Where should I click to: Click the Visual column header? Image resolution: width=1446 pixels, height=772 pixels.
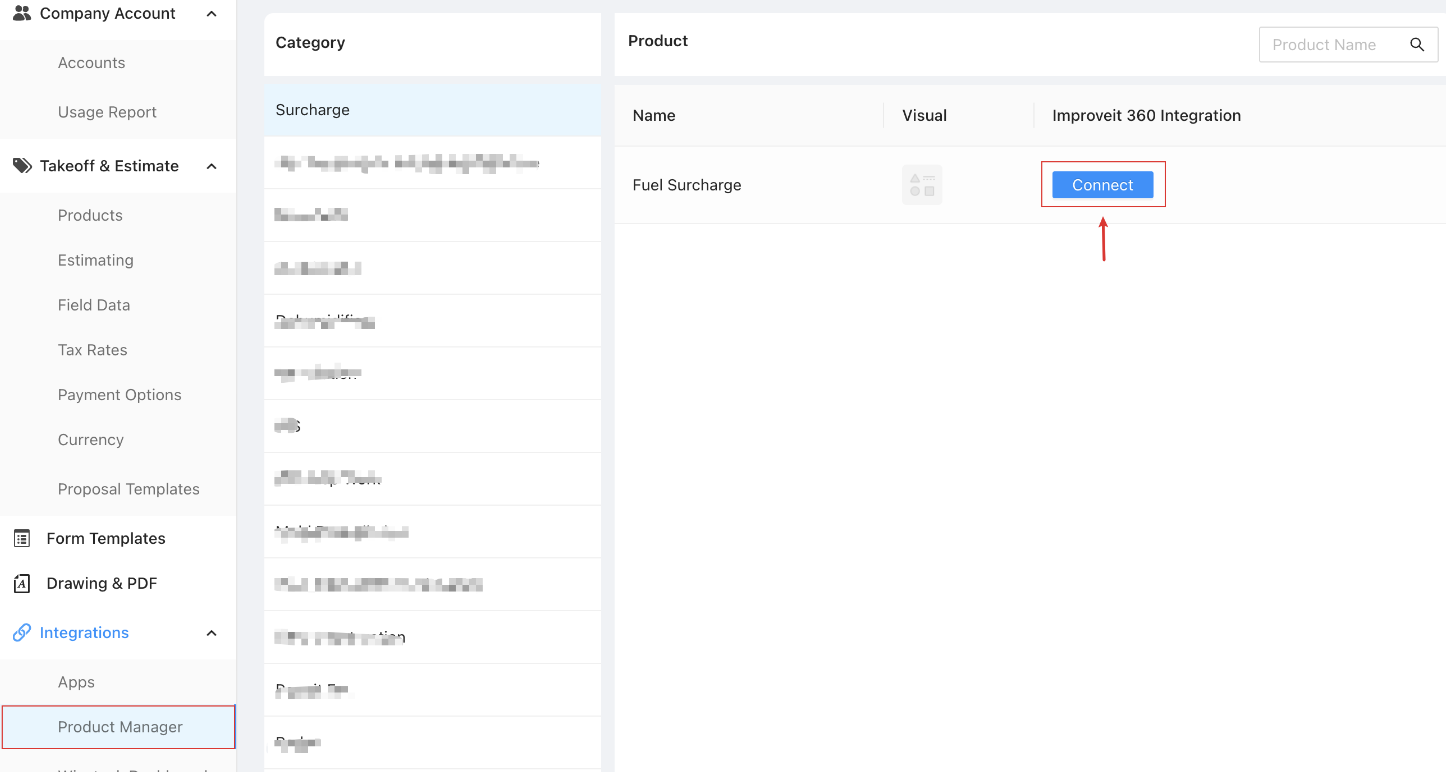pyautogui.click(x=924, y=116)
